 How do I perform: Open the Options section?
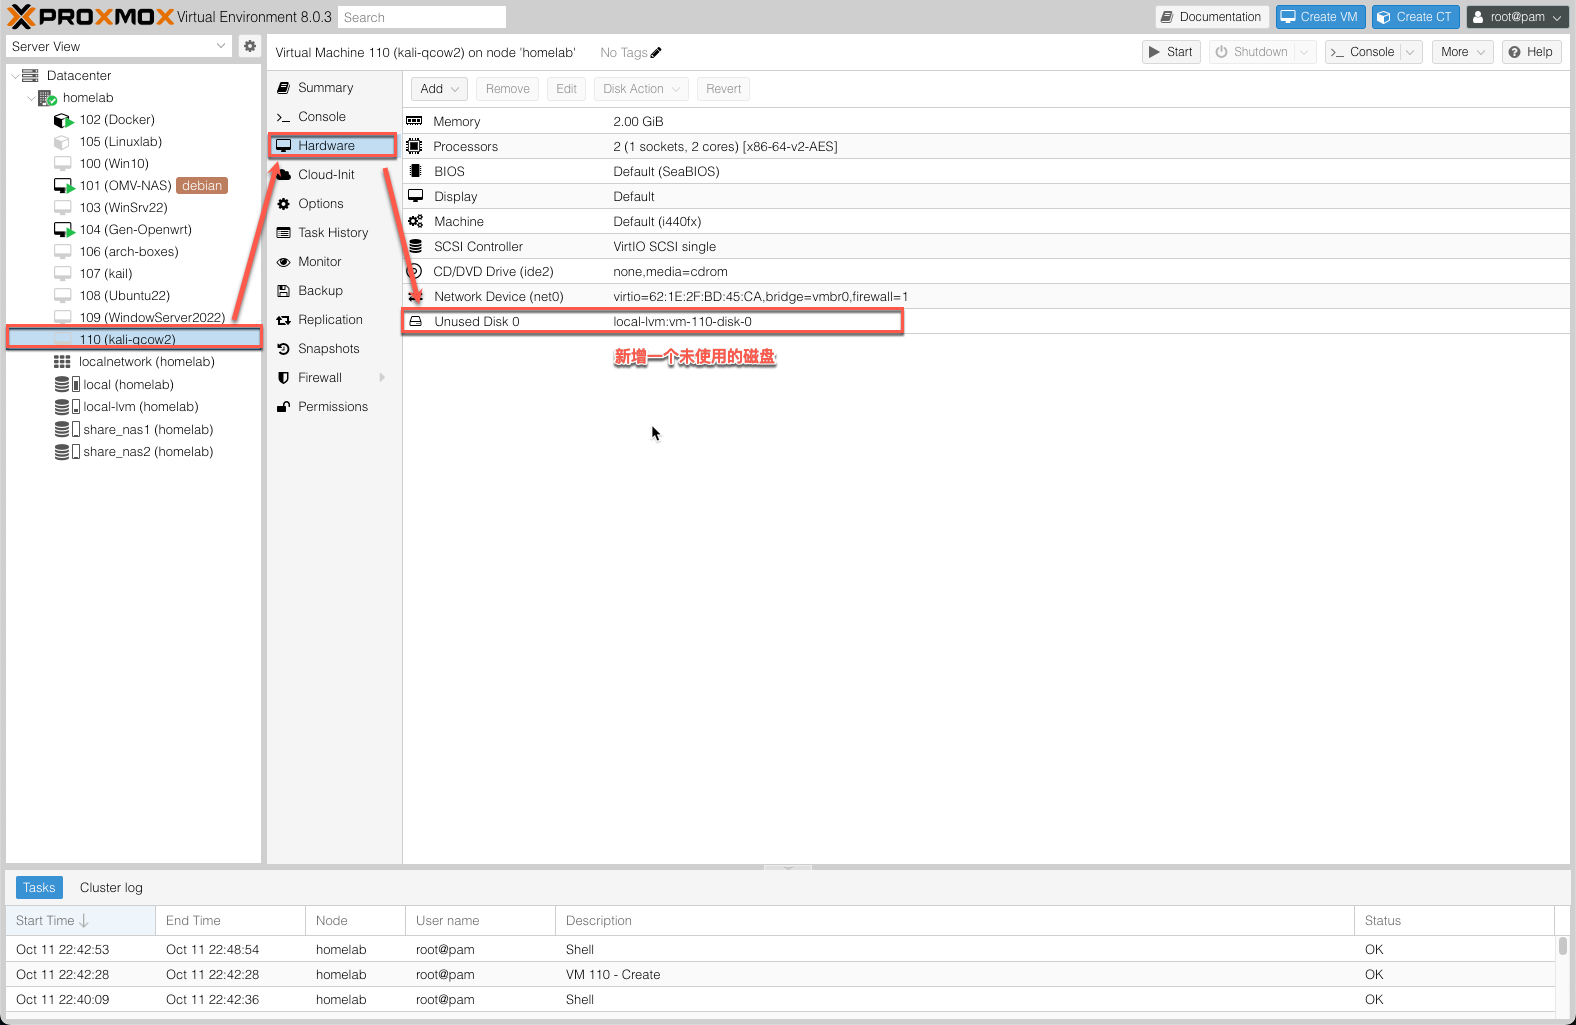point(334,204)
